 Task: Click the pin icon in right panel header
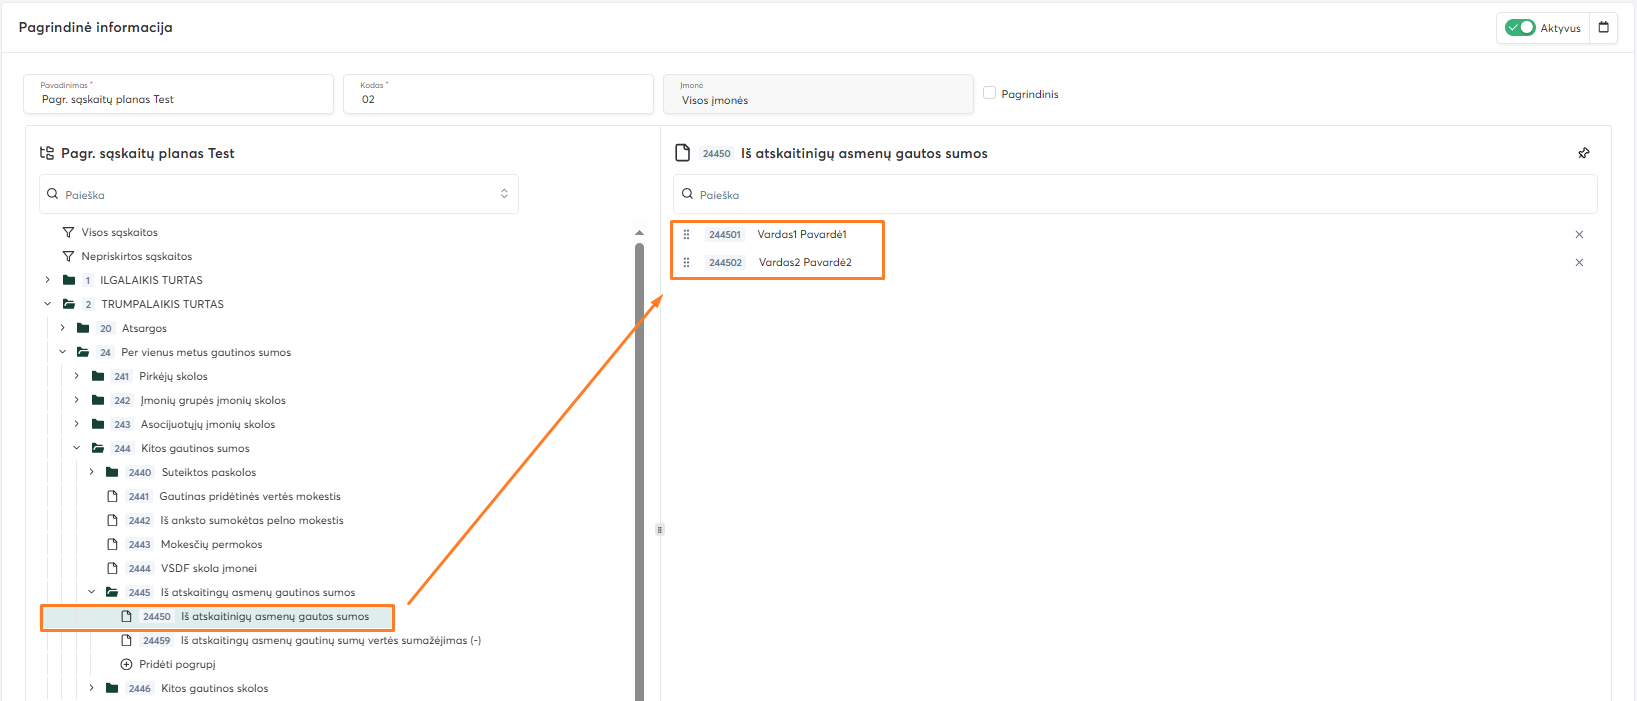pos(1583,153)
